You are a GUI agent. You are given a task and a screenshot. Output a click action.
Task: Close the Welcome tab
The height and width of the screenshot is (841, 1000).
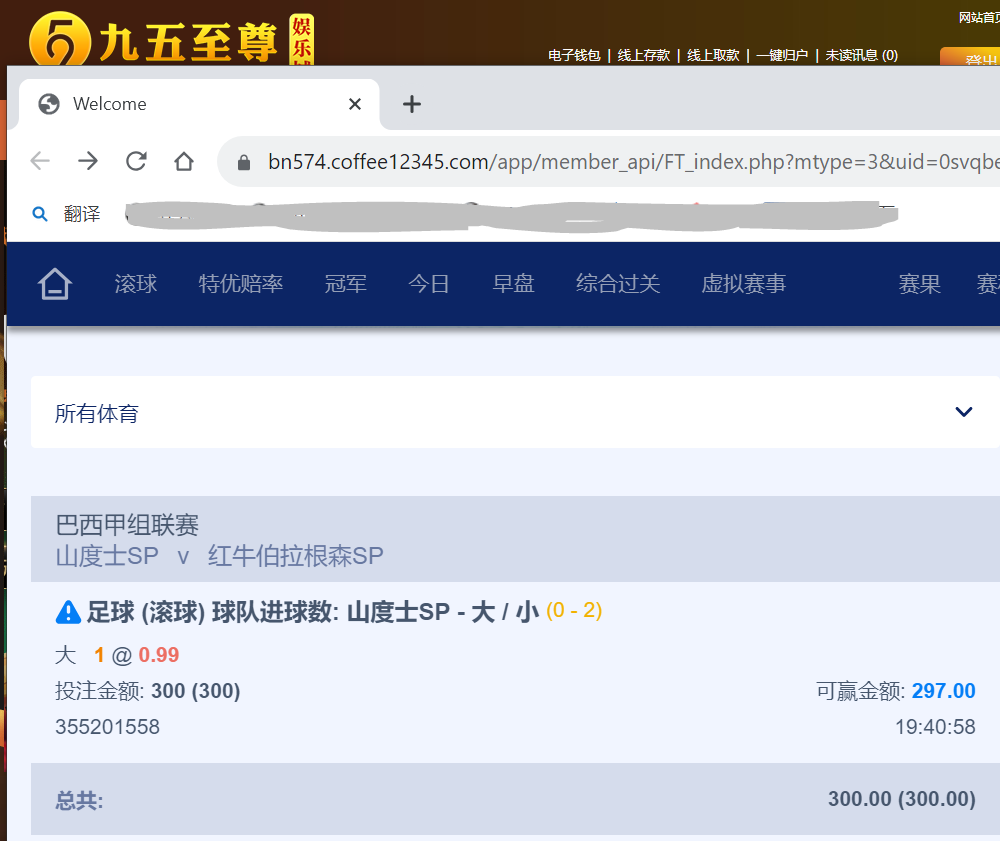click(x=355, y=104)
